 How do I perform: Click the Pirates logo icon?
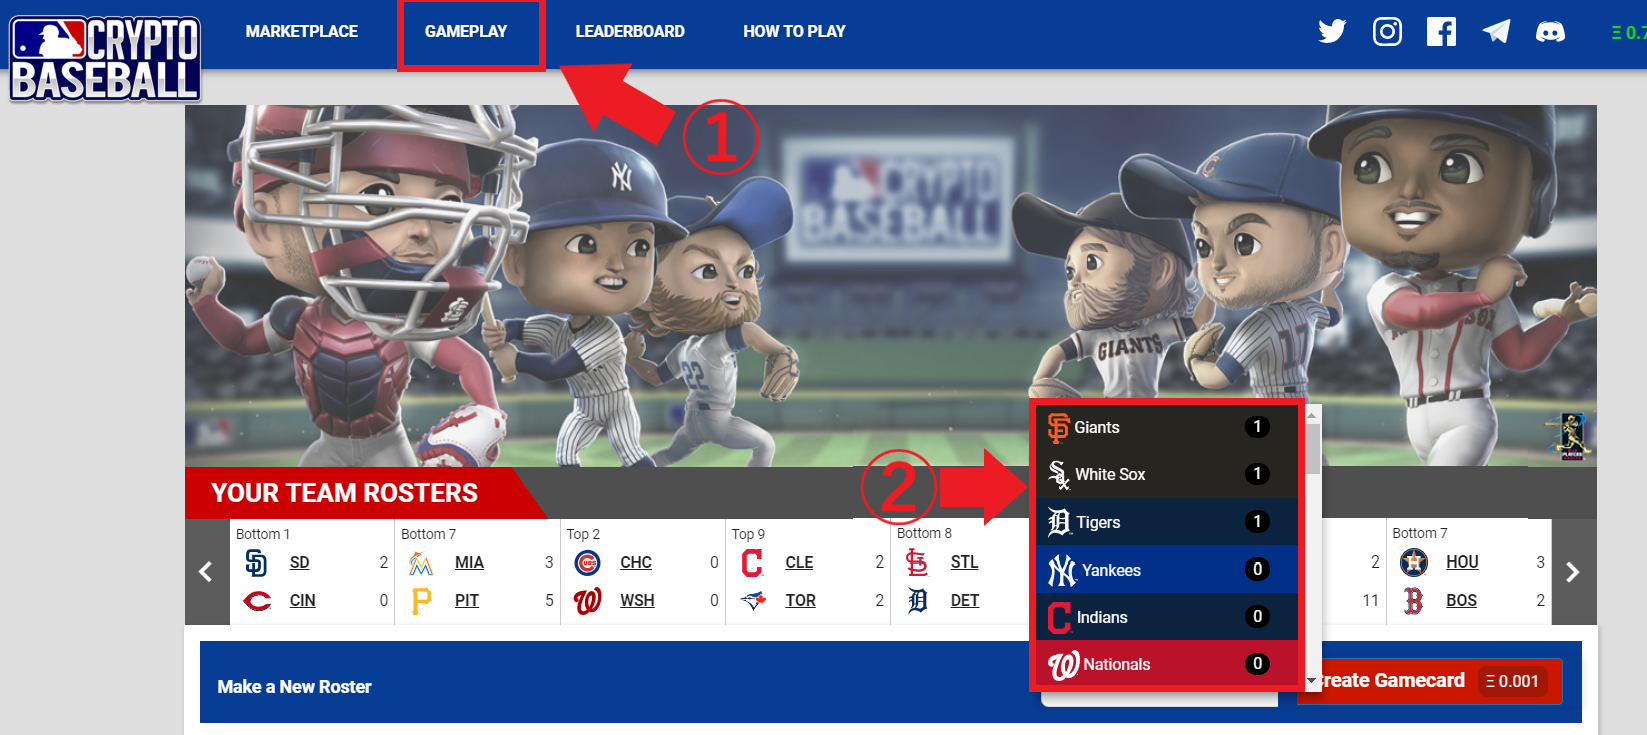pos(421,601)
